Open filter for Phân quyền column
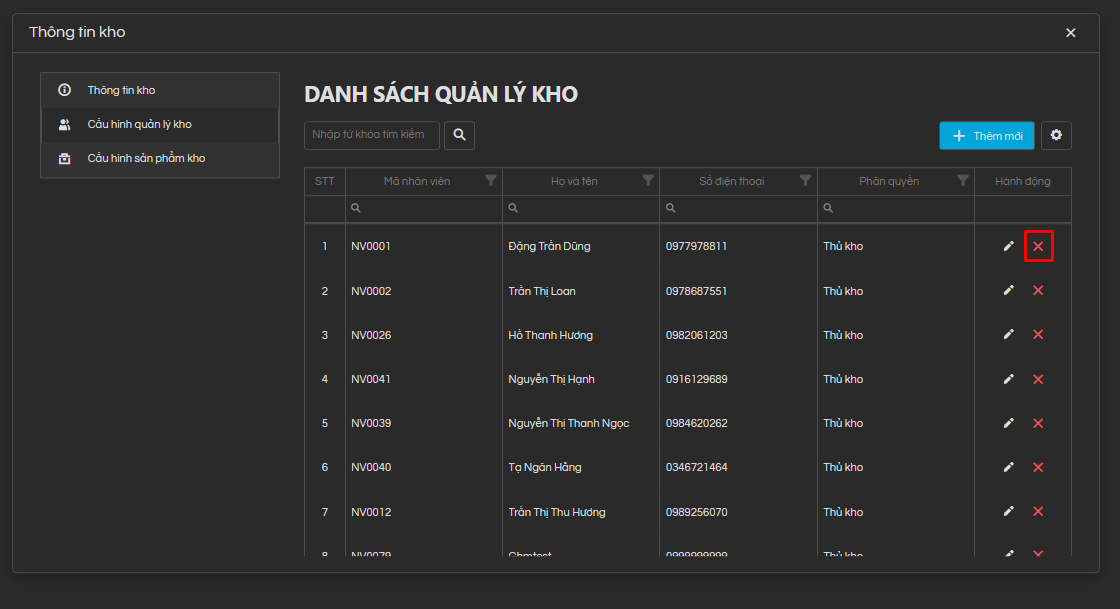Image resolution: width=1120 pixels, height=609 pixels. 963,181
